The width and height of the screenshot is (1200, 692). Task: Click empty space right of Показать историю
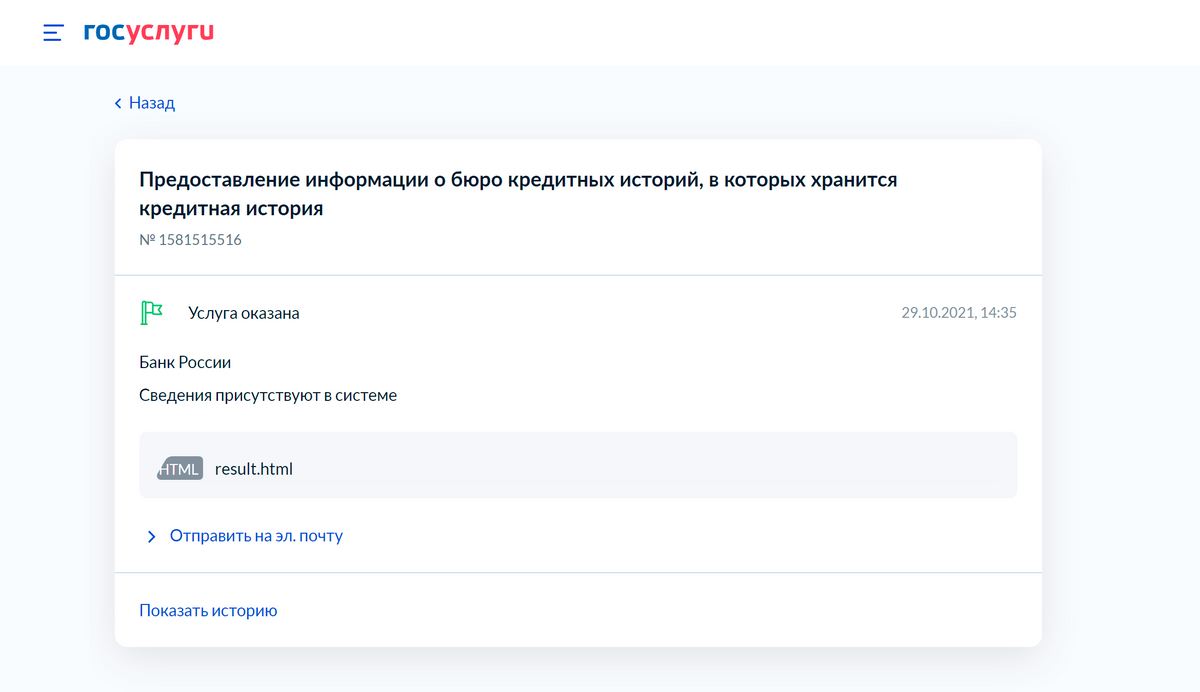[650, 610]
